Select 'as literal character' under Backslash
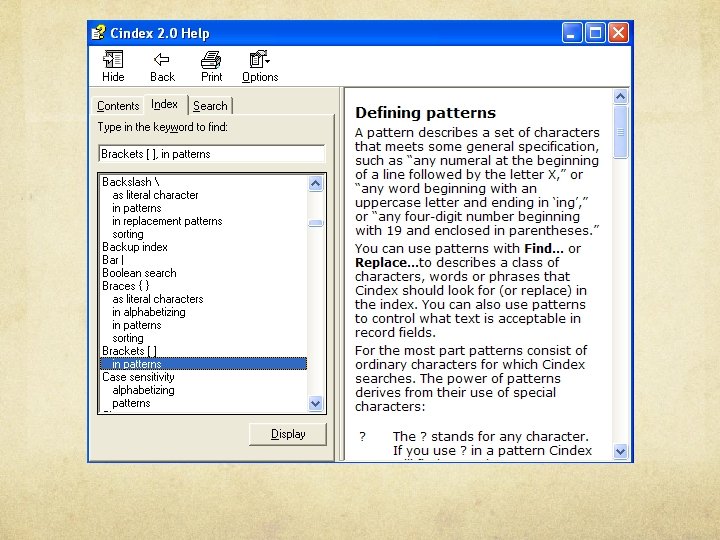 (x=155, y=195)
